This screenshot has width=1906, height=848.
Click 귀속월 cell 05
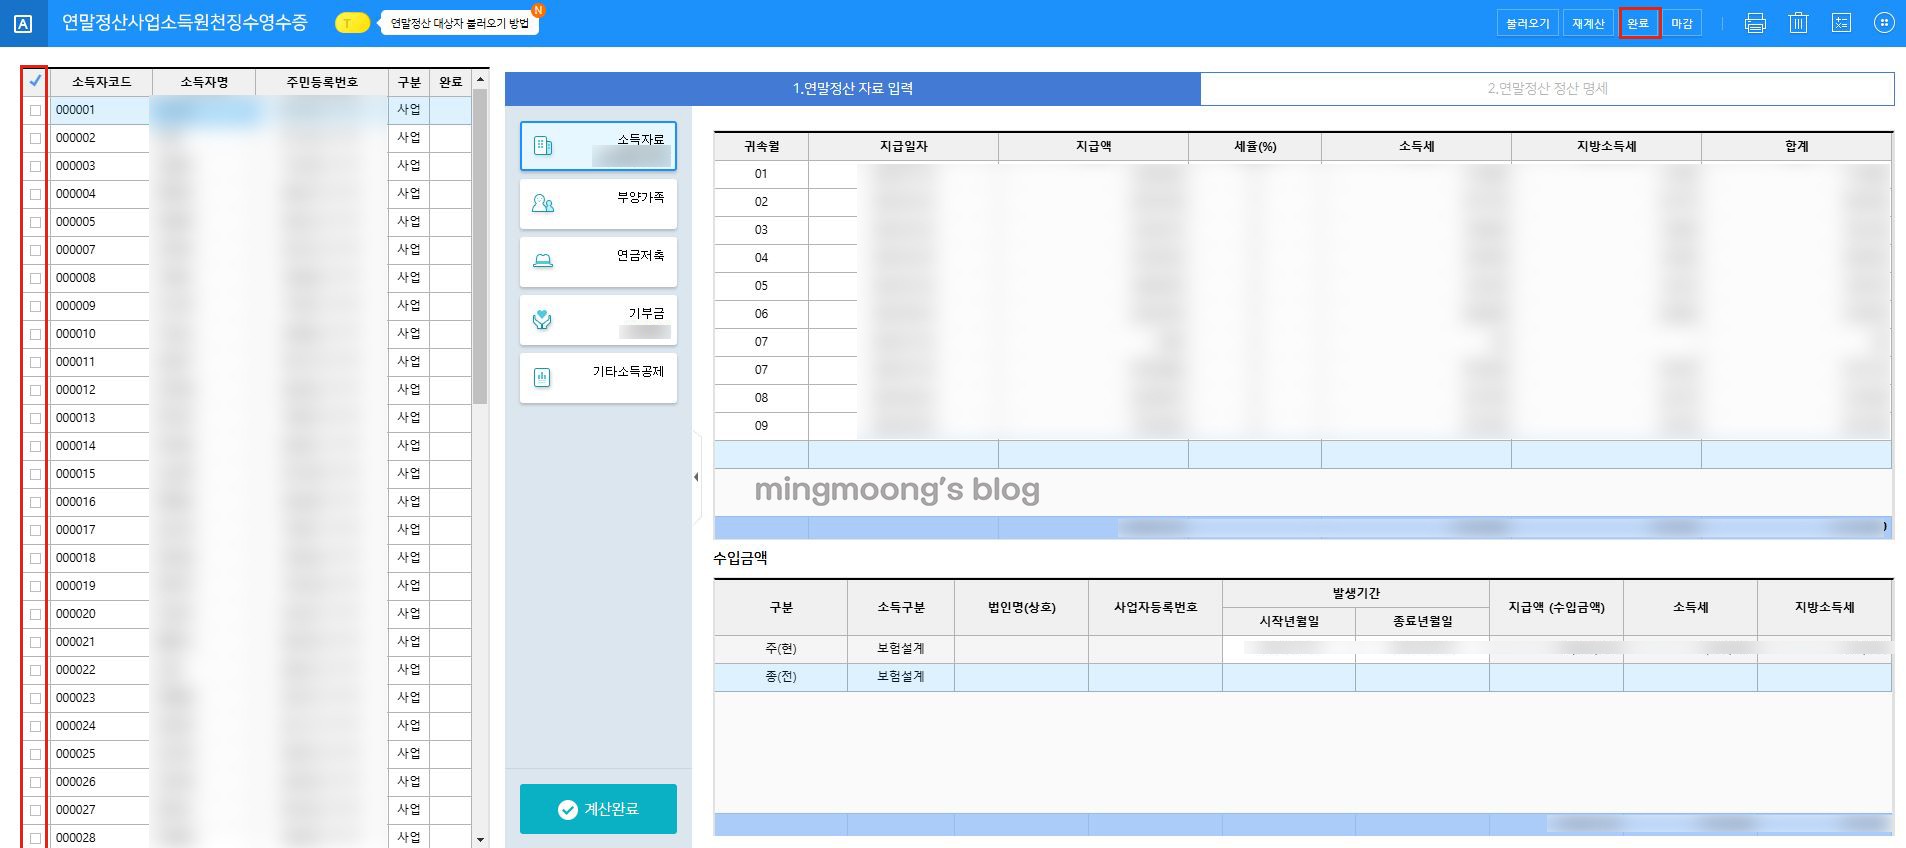pos(761,286)
